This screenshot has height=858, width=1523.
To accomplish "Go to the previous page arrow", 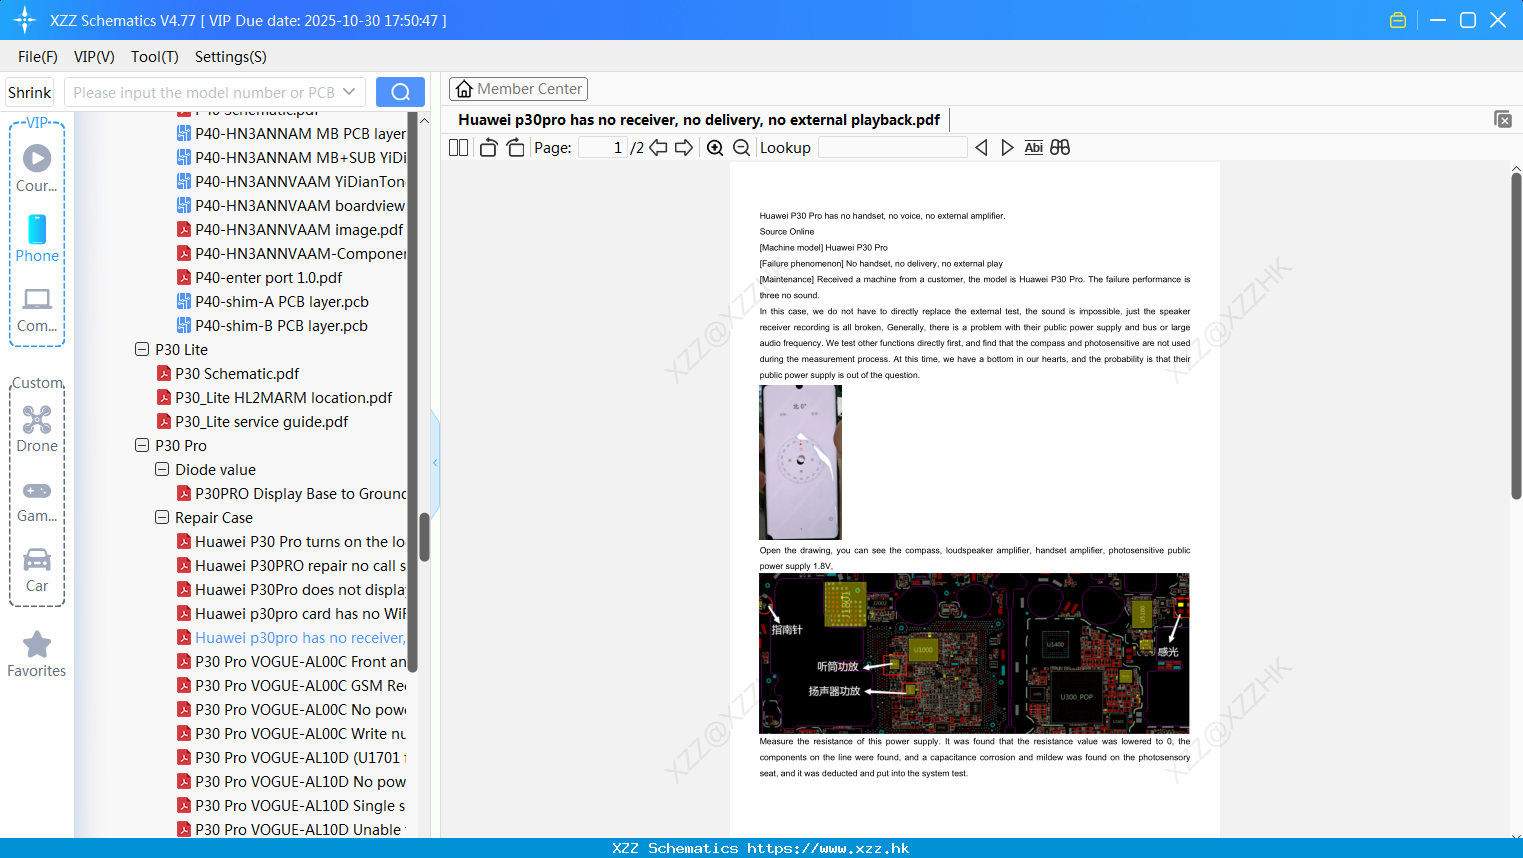I will point(658,148).
